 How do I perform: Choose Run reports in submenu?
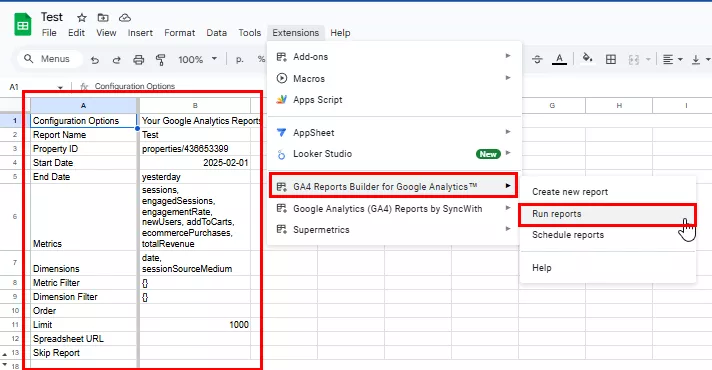click(608, 214)
